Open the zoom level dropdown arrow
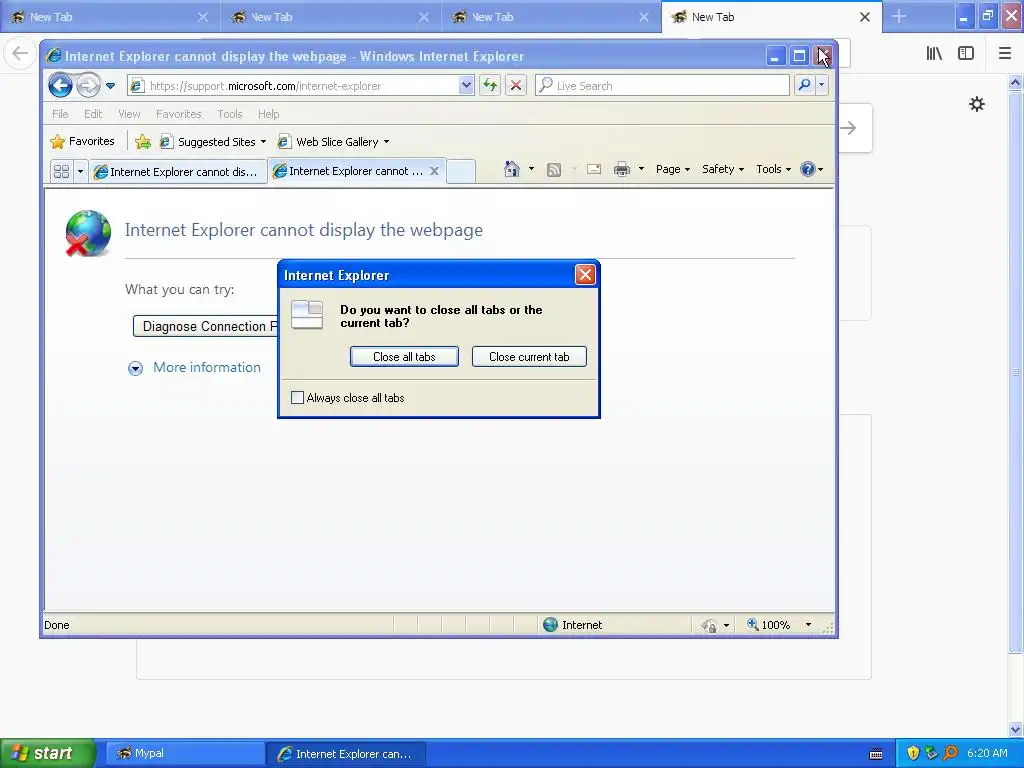The height and width of the screenshot is (768, 1024). pyautogui.click(x=808, y=625)
